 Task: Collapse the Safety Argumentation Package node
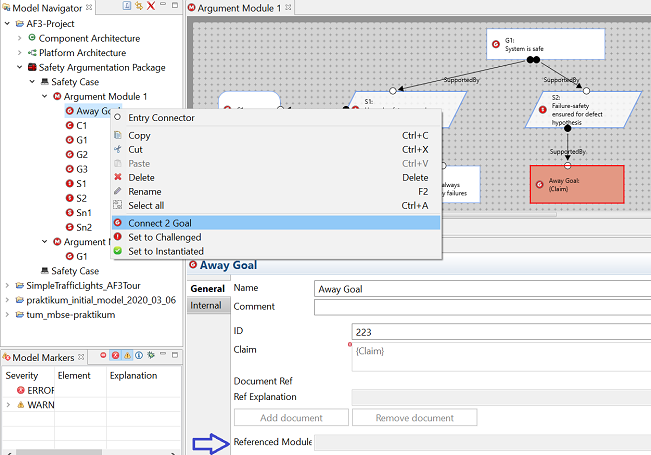coord(20,67)
